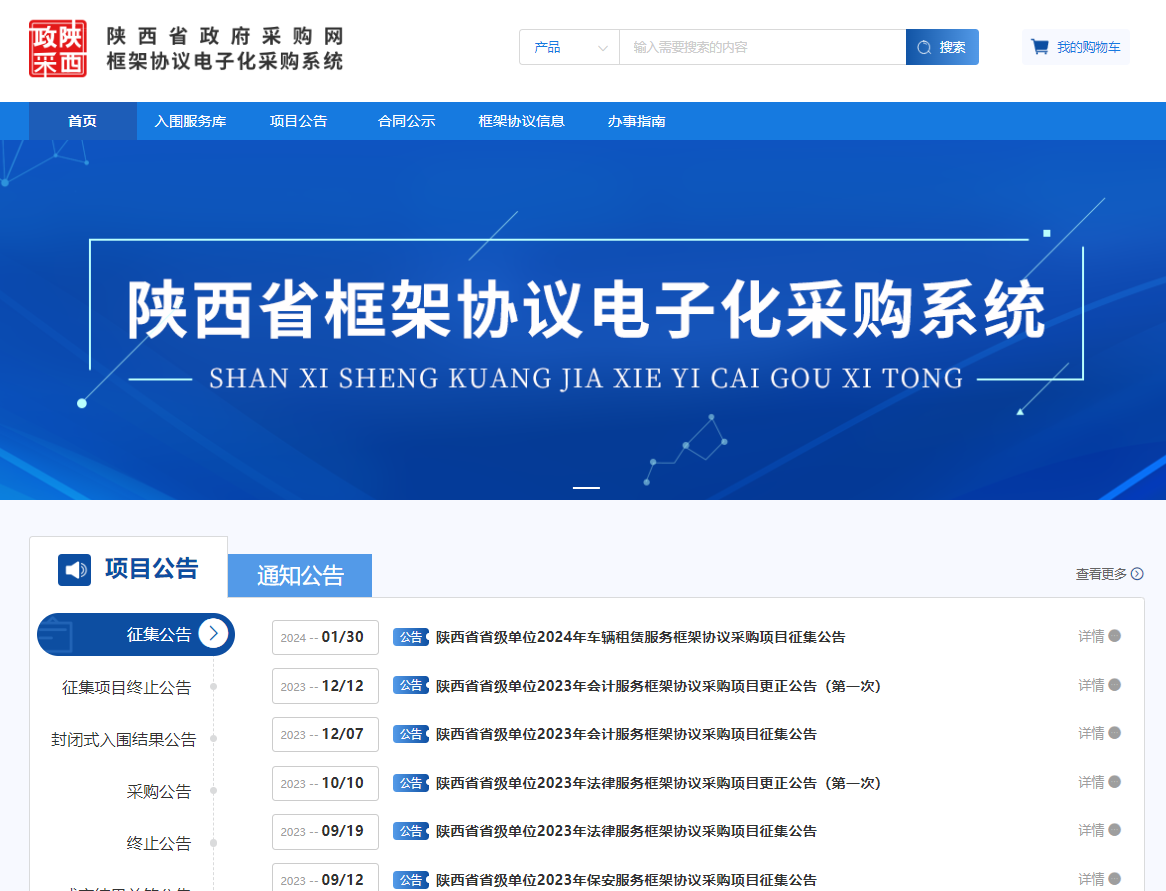Click the search input field
Viewport: 1166px width, 891px height.
tap(760, 46)
